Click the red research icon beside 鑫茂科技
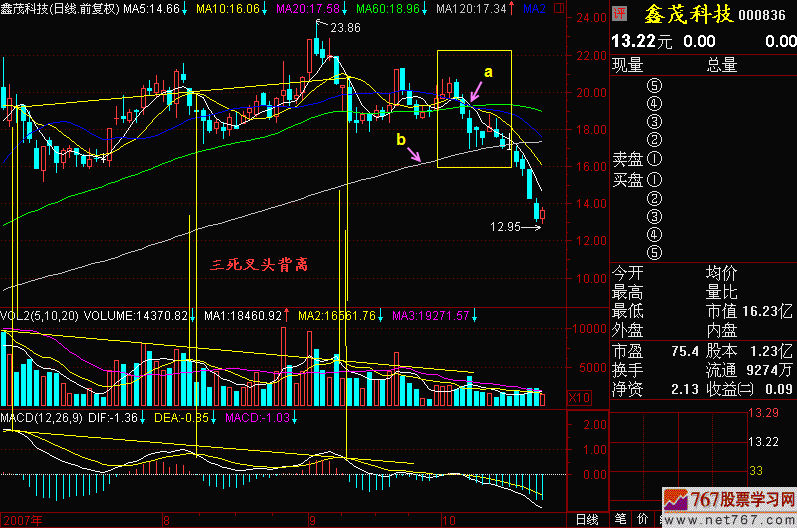Viewport: 797px width, 528px height. (x=621, y=12)
